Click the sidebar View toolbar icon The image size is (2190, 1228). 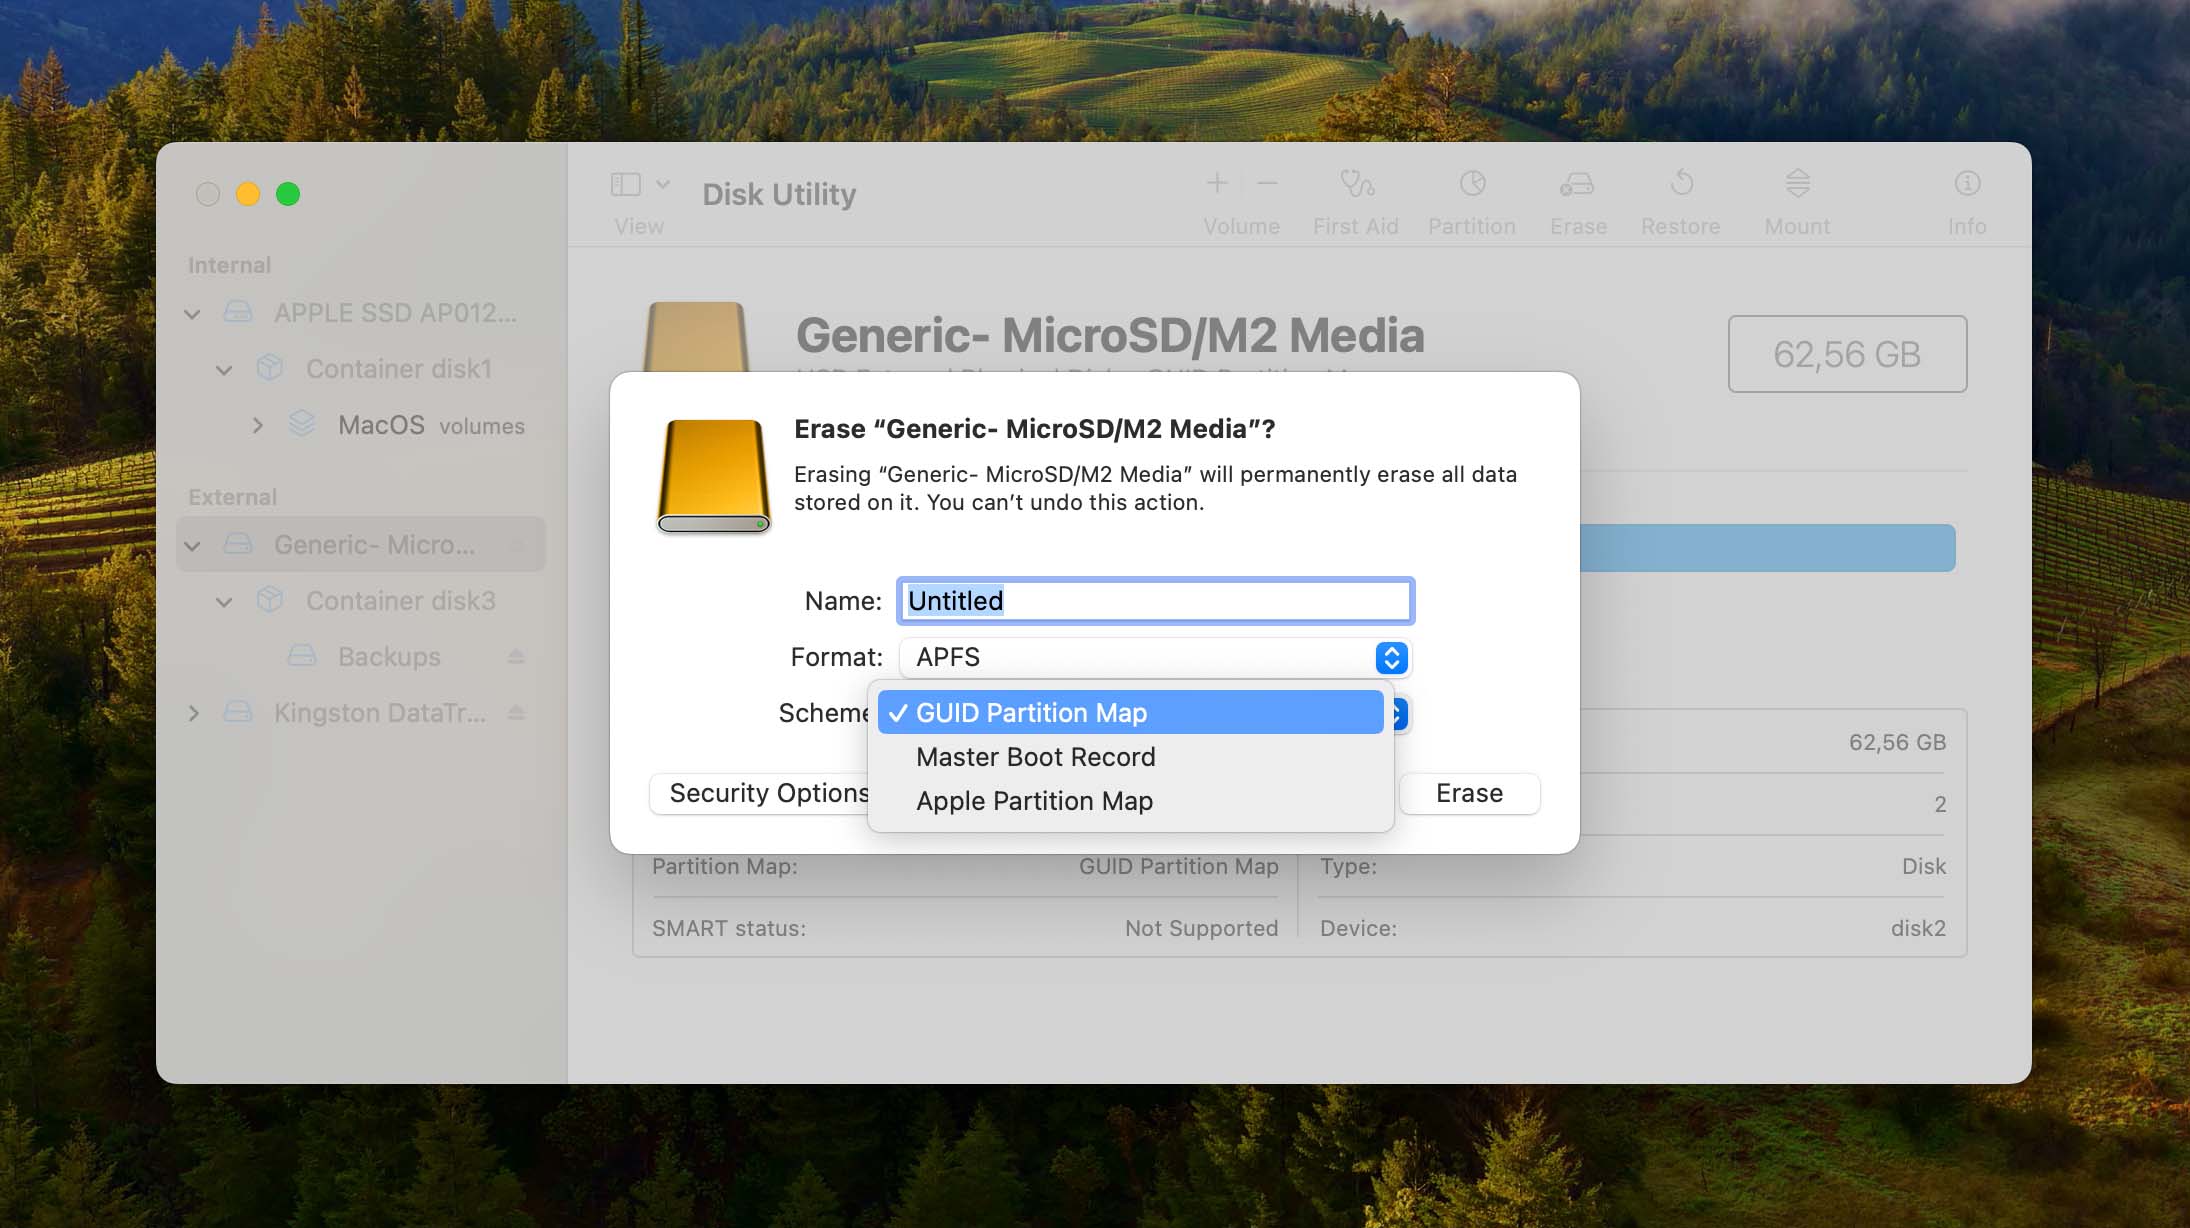point(626,184)
